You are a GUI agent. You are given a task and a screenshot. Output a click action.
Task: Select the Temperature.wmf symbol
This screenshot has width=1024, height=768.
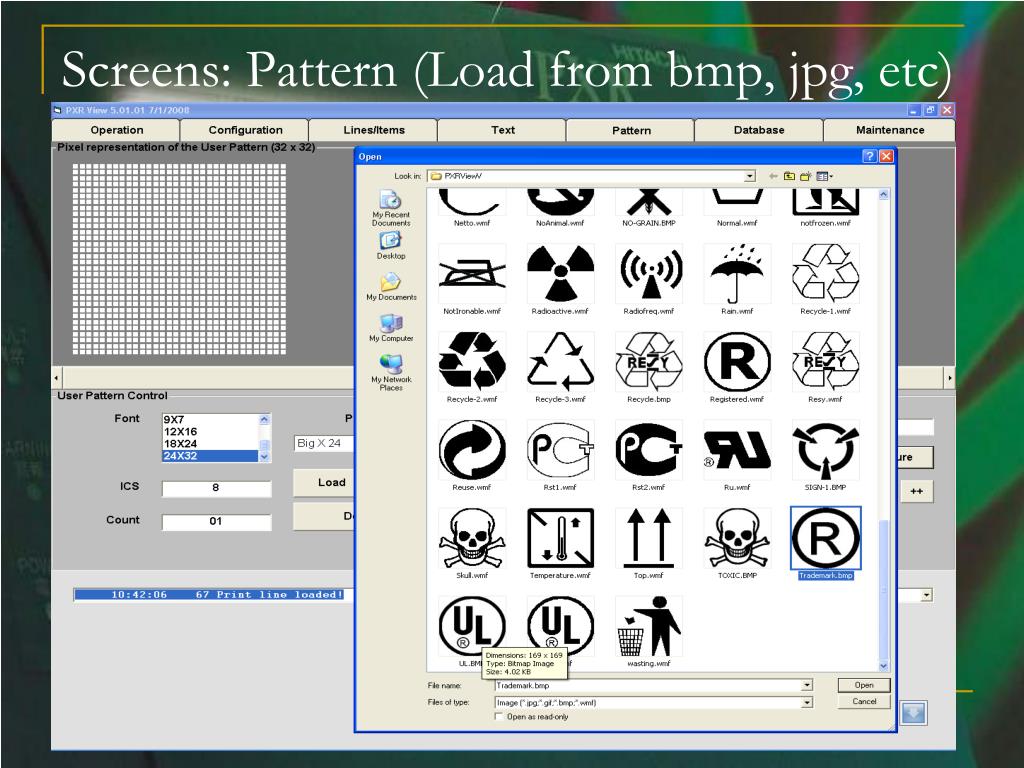click(560, 544)
